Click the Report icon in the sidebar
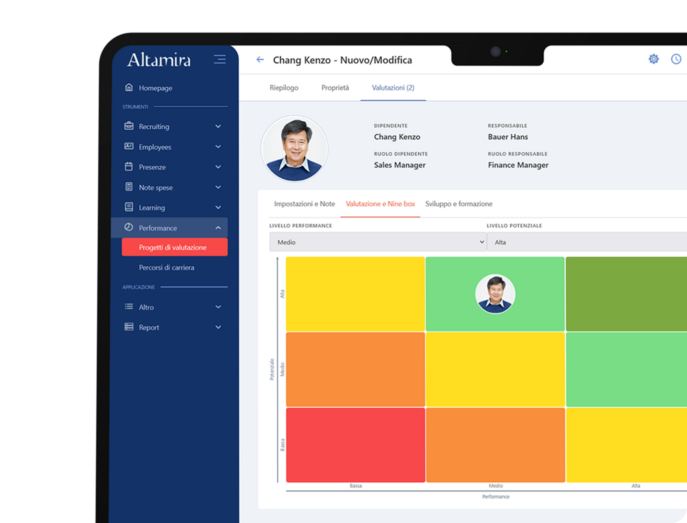This screenshot has height=523, width=687. tap(129, 327)
